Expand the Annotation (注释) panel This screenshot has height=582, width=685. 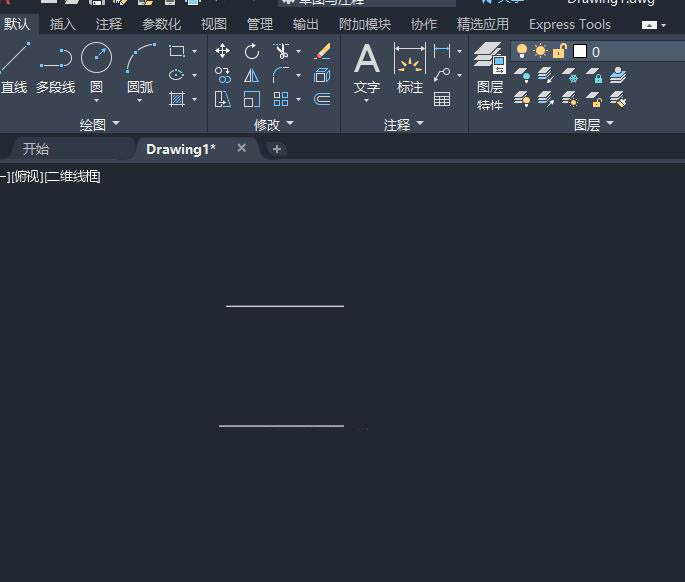pos(404,125)
